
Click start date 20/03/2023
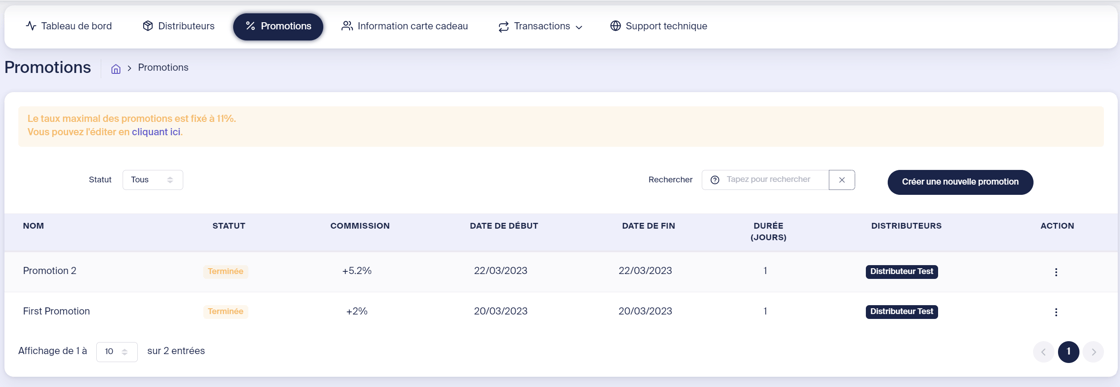coord(501,311)
